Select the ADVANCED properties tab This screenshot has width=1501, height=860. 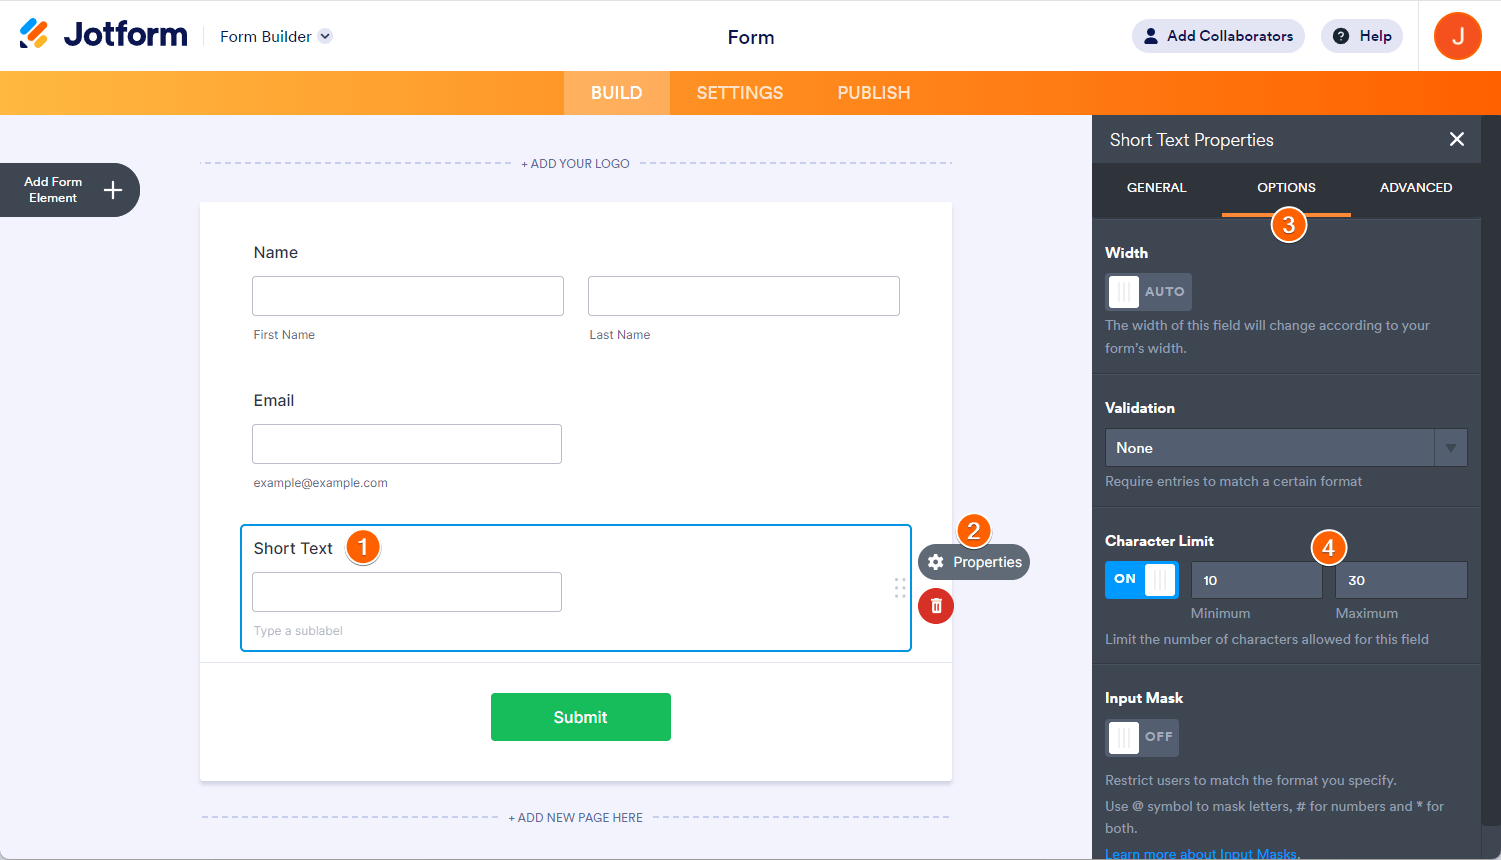(1416, 188)
